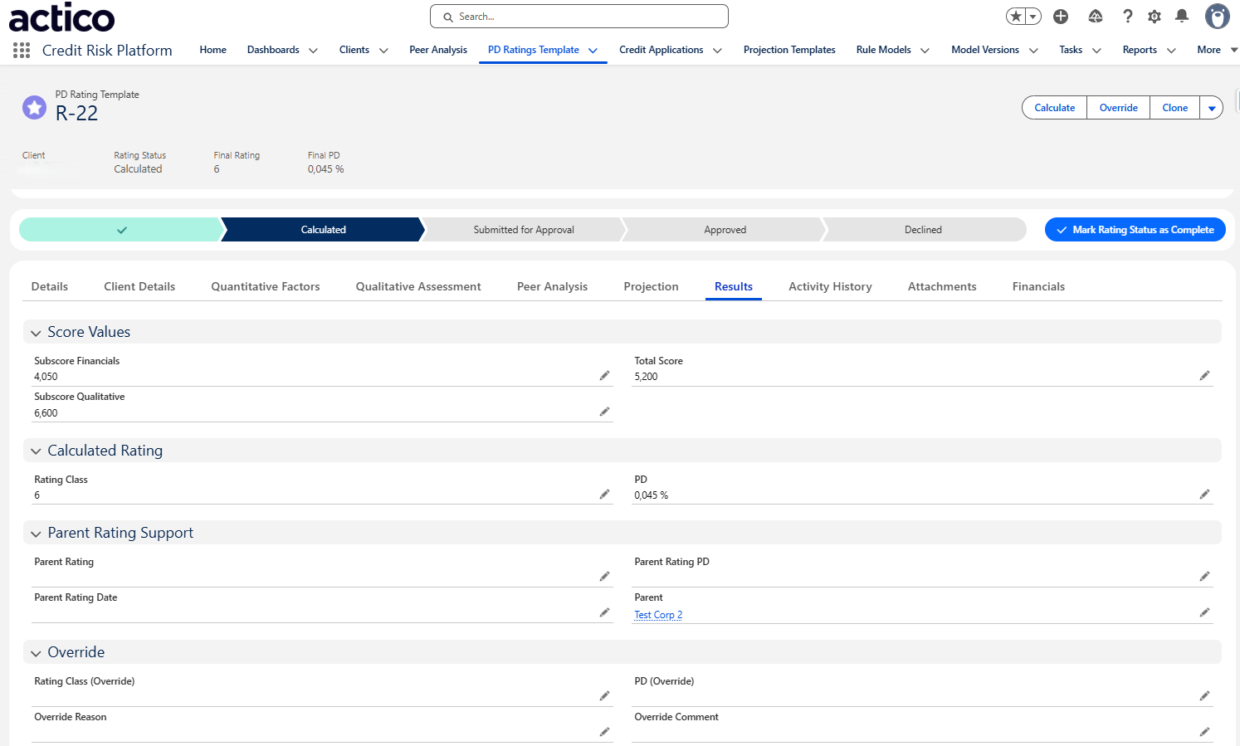Open the setup gear icon
The width and height of the screenshot is (1240, 746).
coord(1154,17)
